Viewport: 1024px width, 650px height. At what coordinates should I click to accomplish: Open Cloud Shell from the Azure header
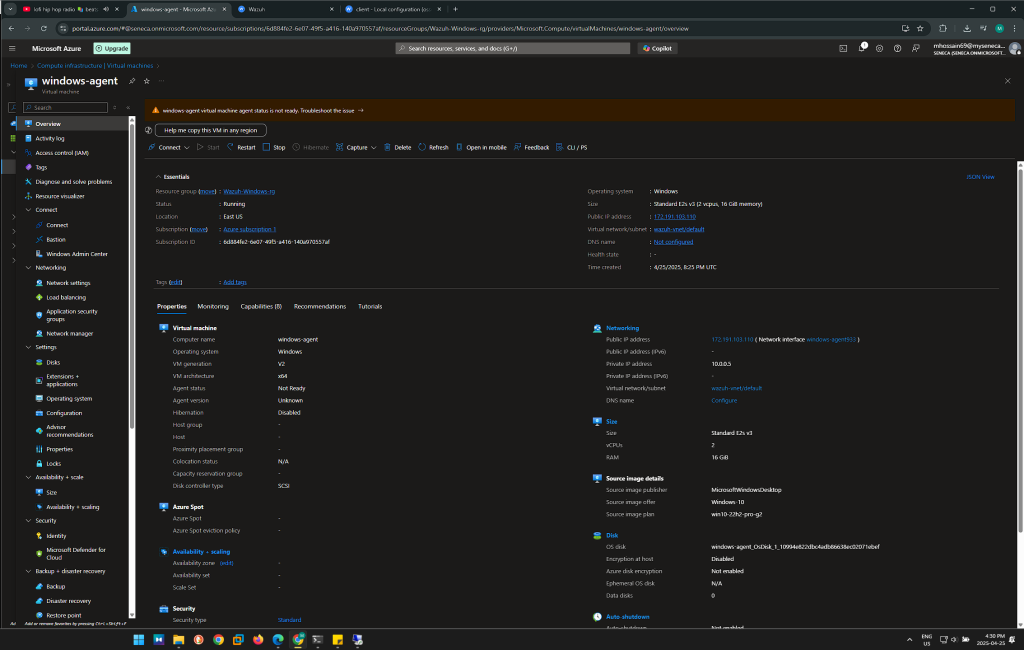pyautogui.click(x=843, y=48)
